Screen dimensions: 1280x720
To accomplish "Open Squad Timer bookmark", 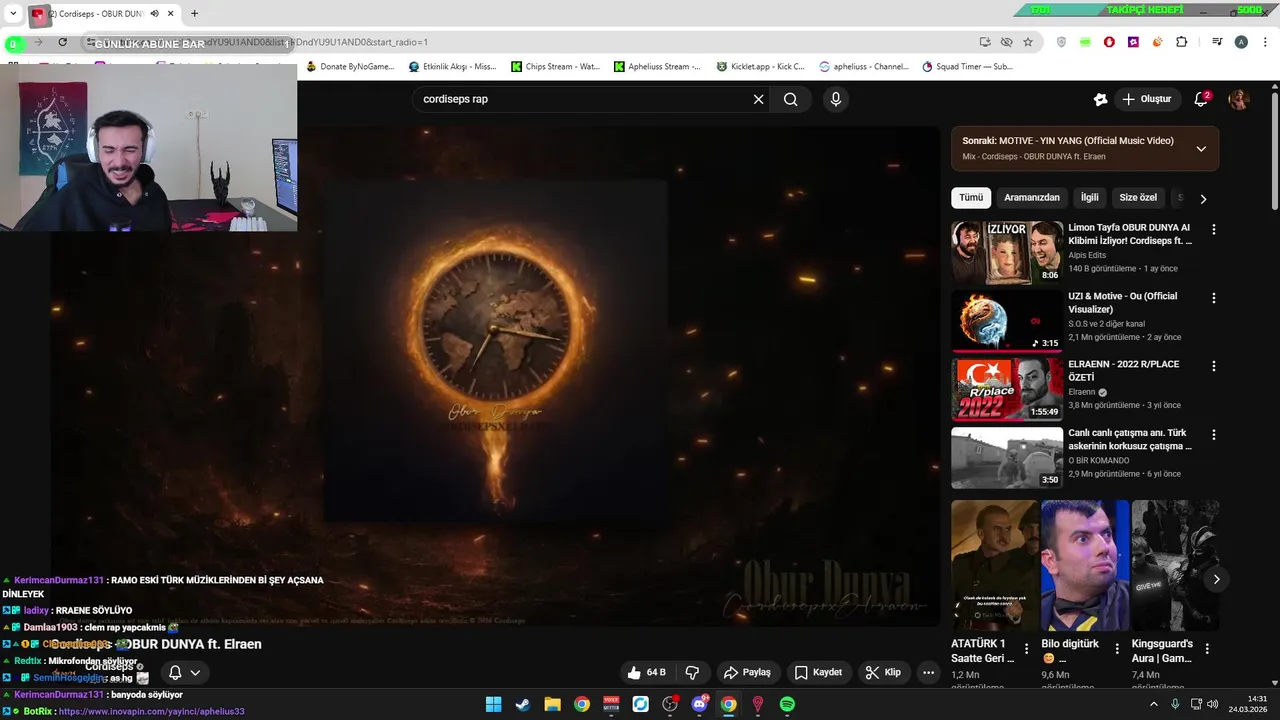I will [967, 67].
